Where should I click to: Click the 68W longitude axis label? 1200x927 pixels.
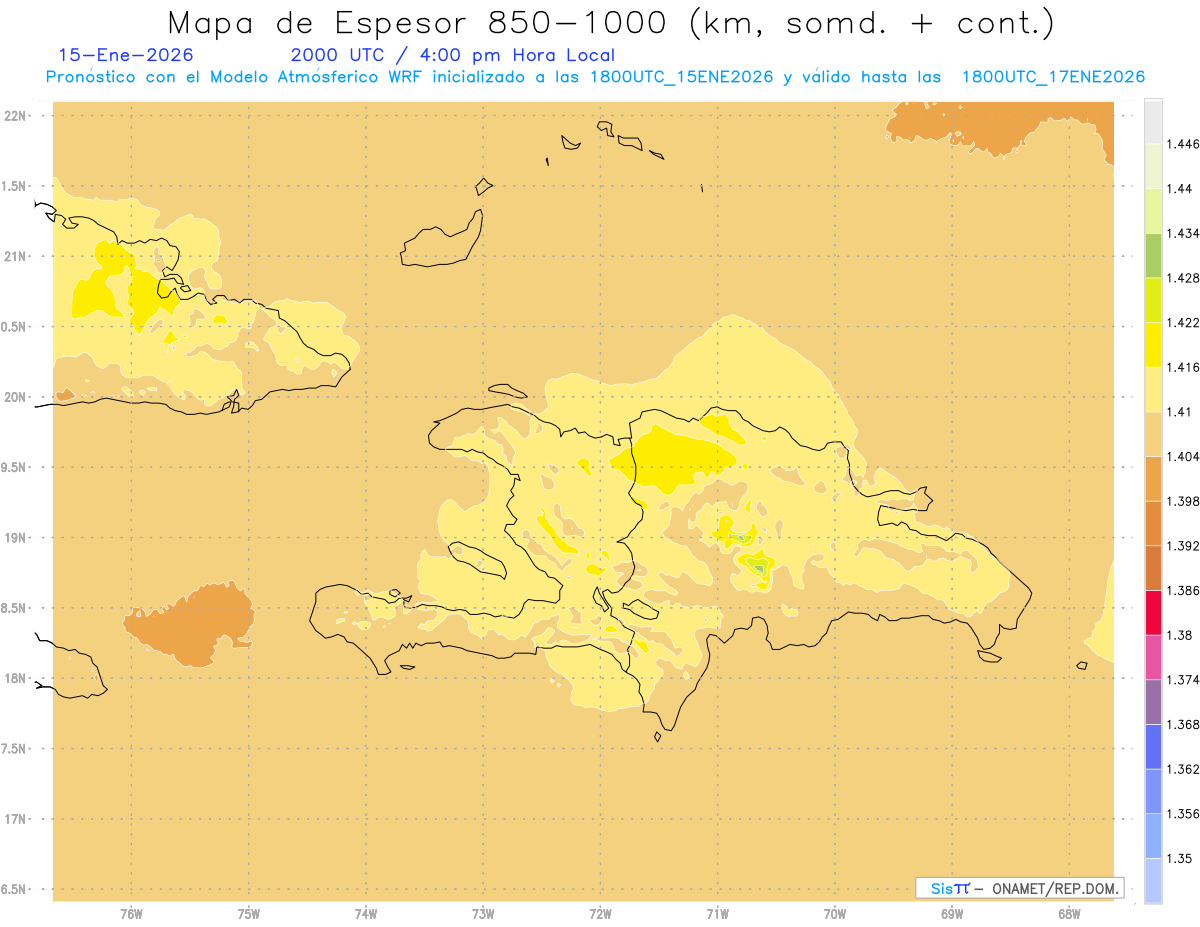[x=1069, y=913]
